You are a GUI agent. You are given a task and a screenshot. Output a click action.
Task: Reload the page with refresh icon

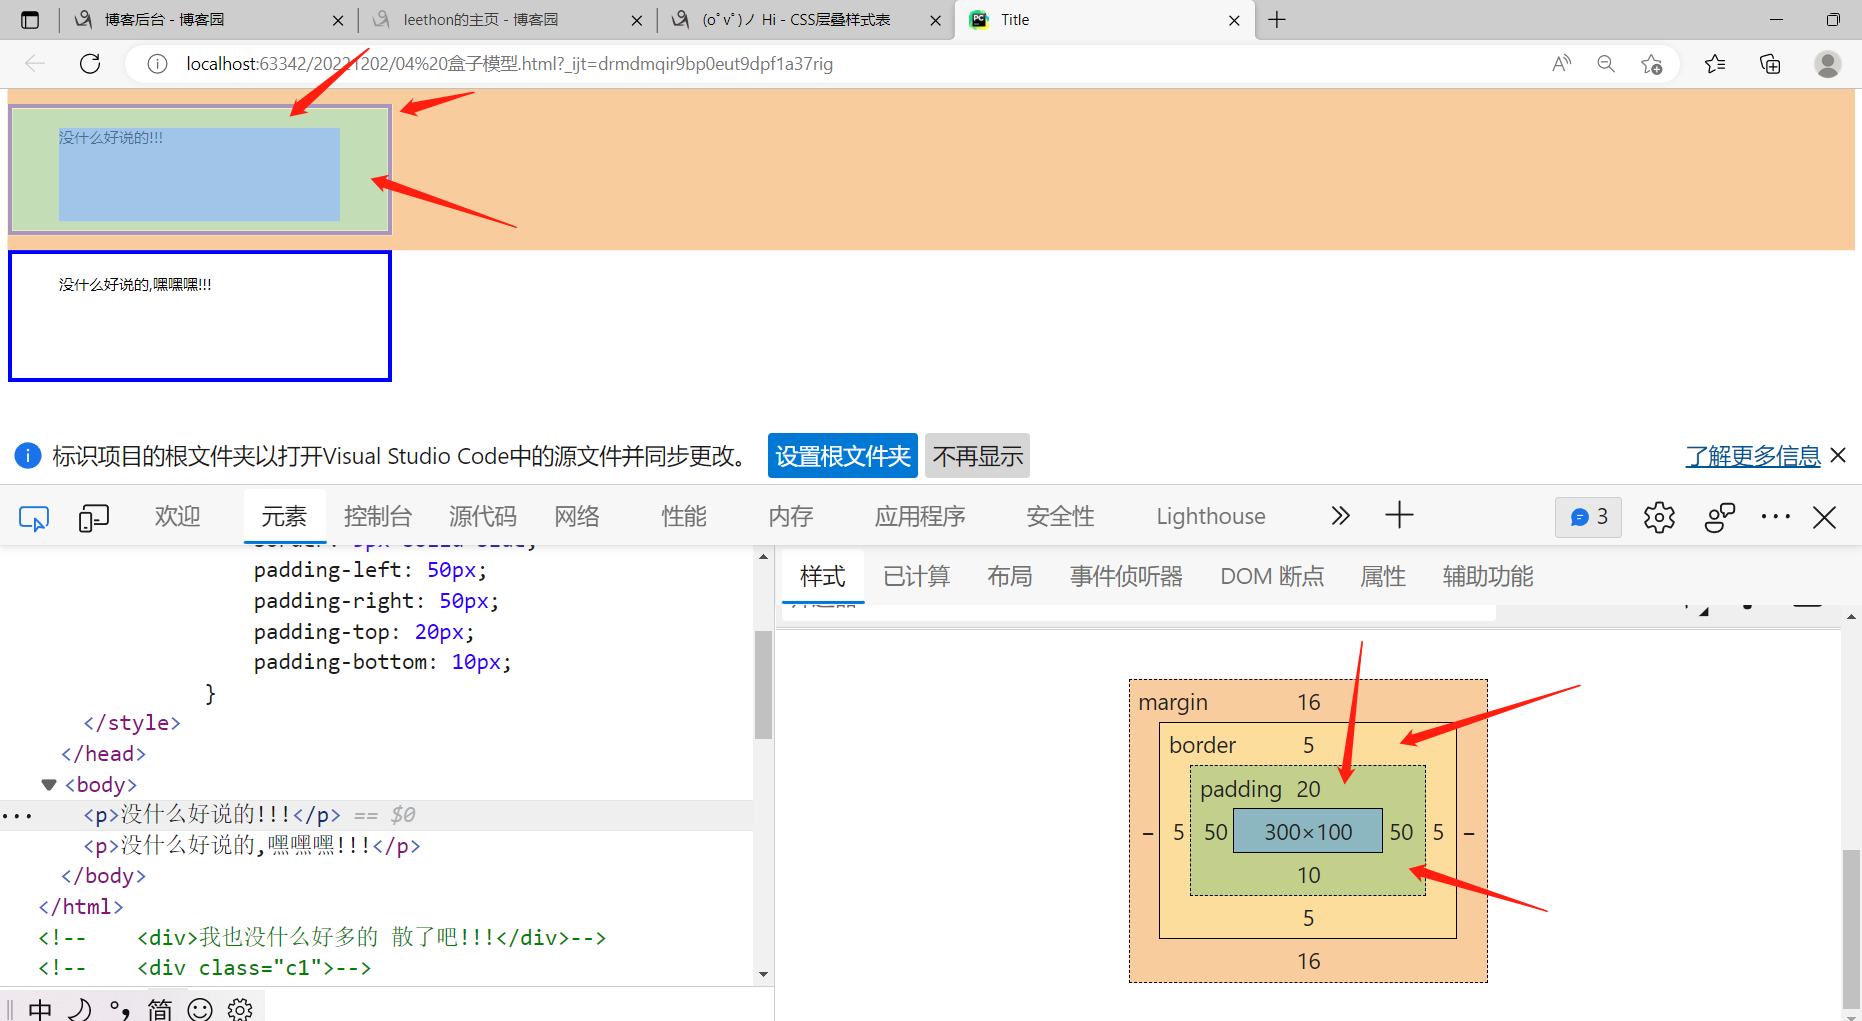tap(90, 64)
